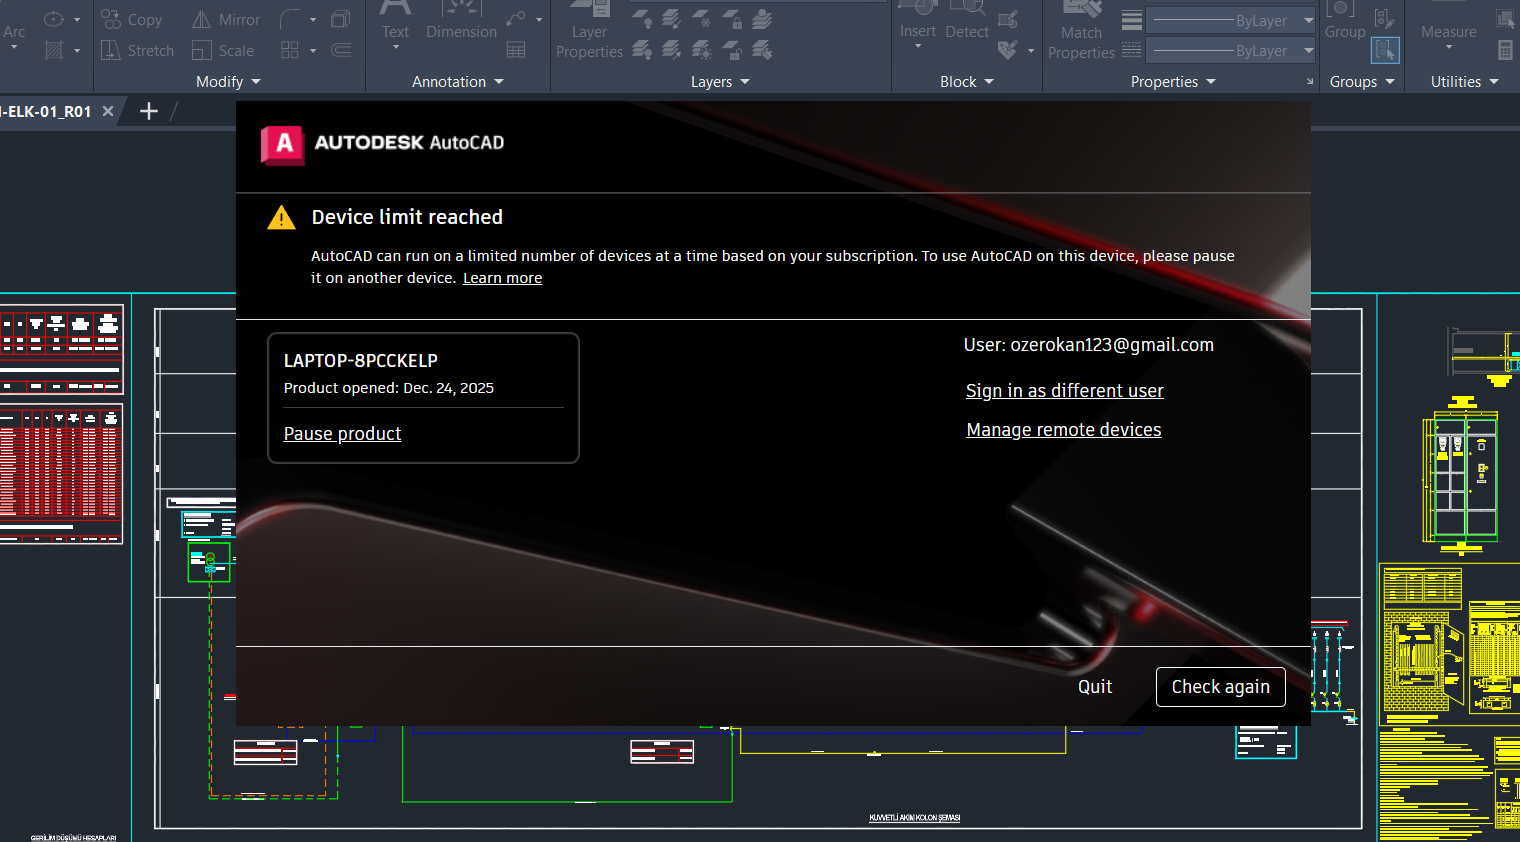Click the Group Edit icon
This screenshot has width=1520, height=842.
tap(1385, 19)
